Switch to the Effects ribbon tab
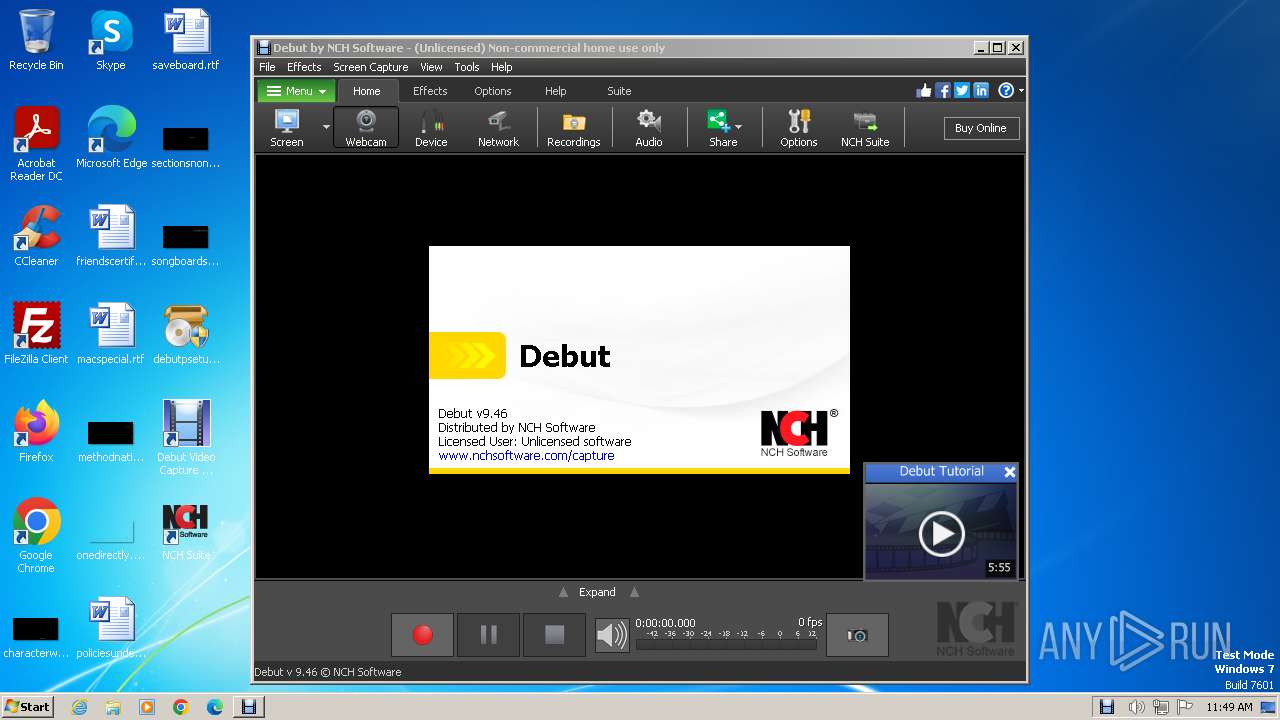The height and width of the screenshot is (720, 1280). (x=430, y=91)
